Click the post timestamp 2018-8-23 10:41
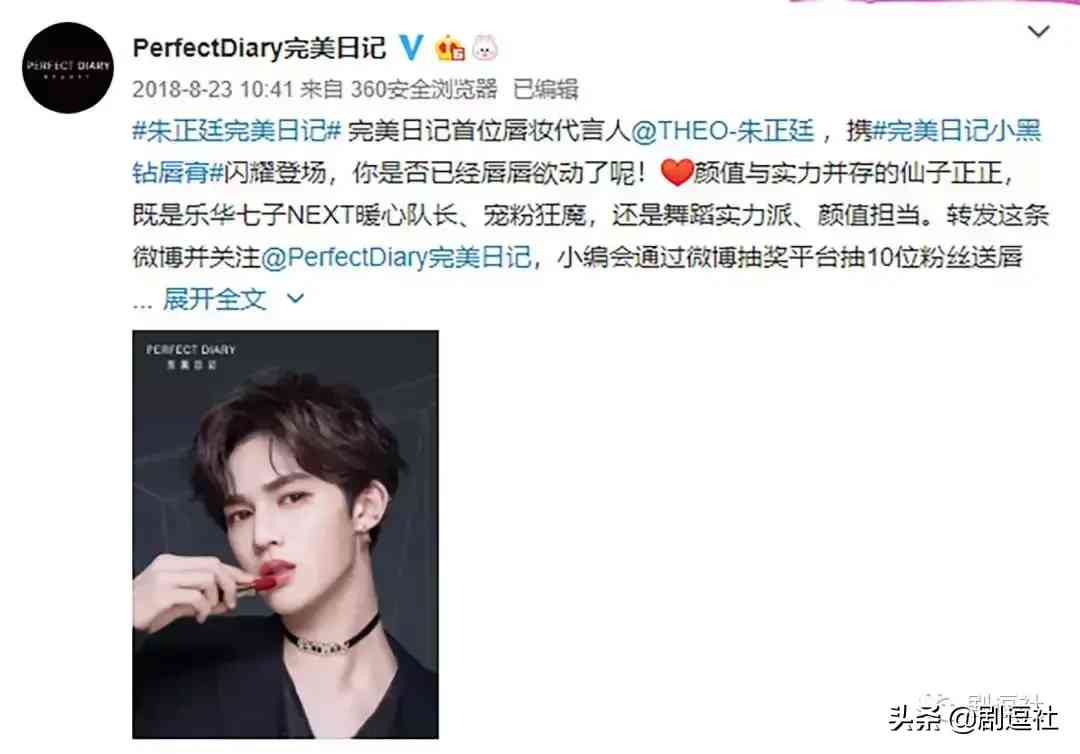 click(x=213, y=89)
